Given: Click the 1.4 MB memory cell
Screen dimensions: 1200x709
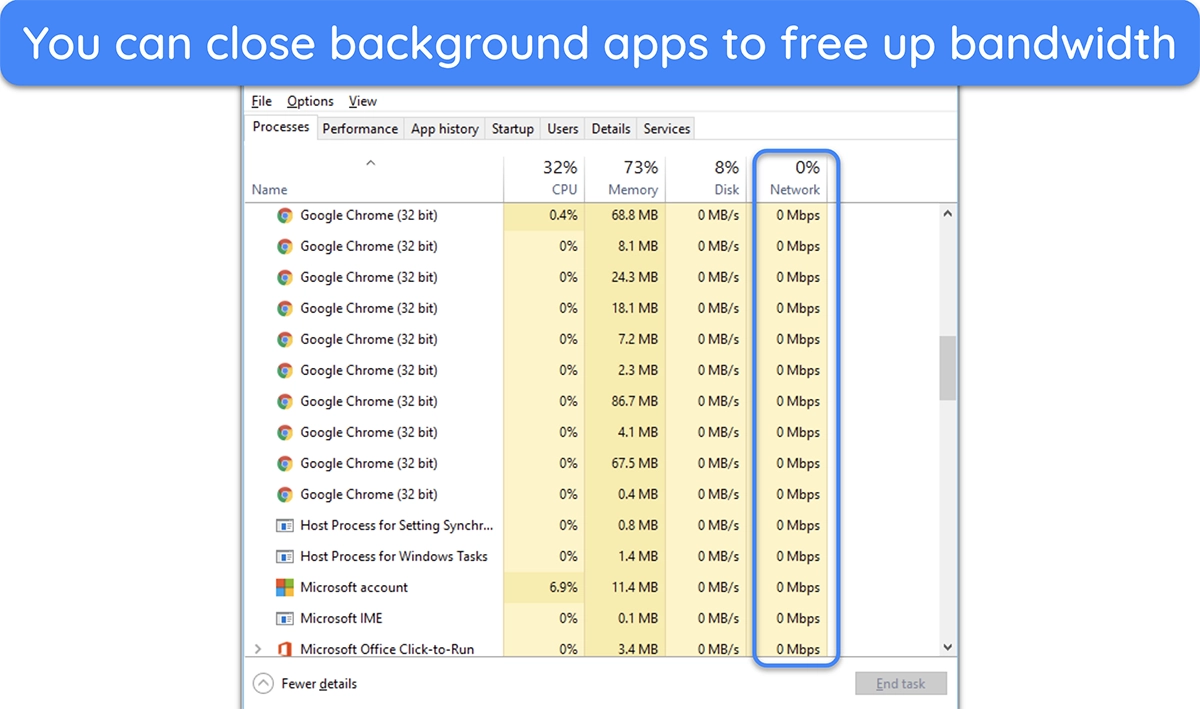Looking at the screenshot, I should pos(625,556).
